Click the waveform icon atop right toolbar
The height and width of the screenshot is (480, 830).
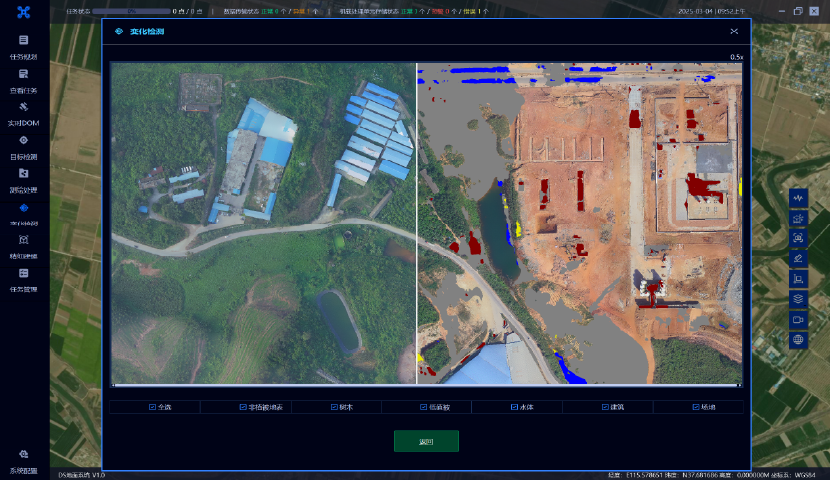pos(798,199)
